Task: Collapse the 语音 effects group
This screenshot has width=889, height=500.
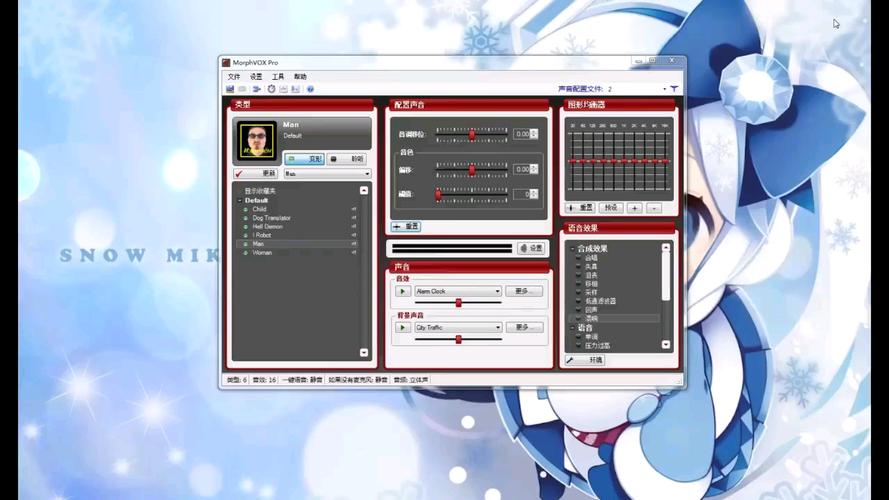Action: point(573,328)
